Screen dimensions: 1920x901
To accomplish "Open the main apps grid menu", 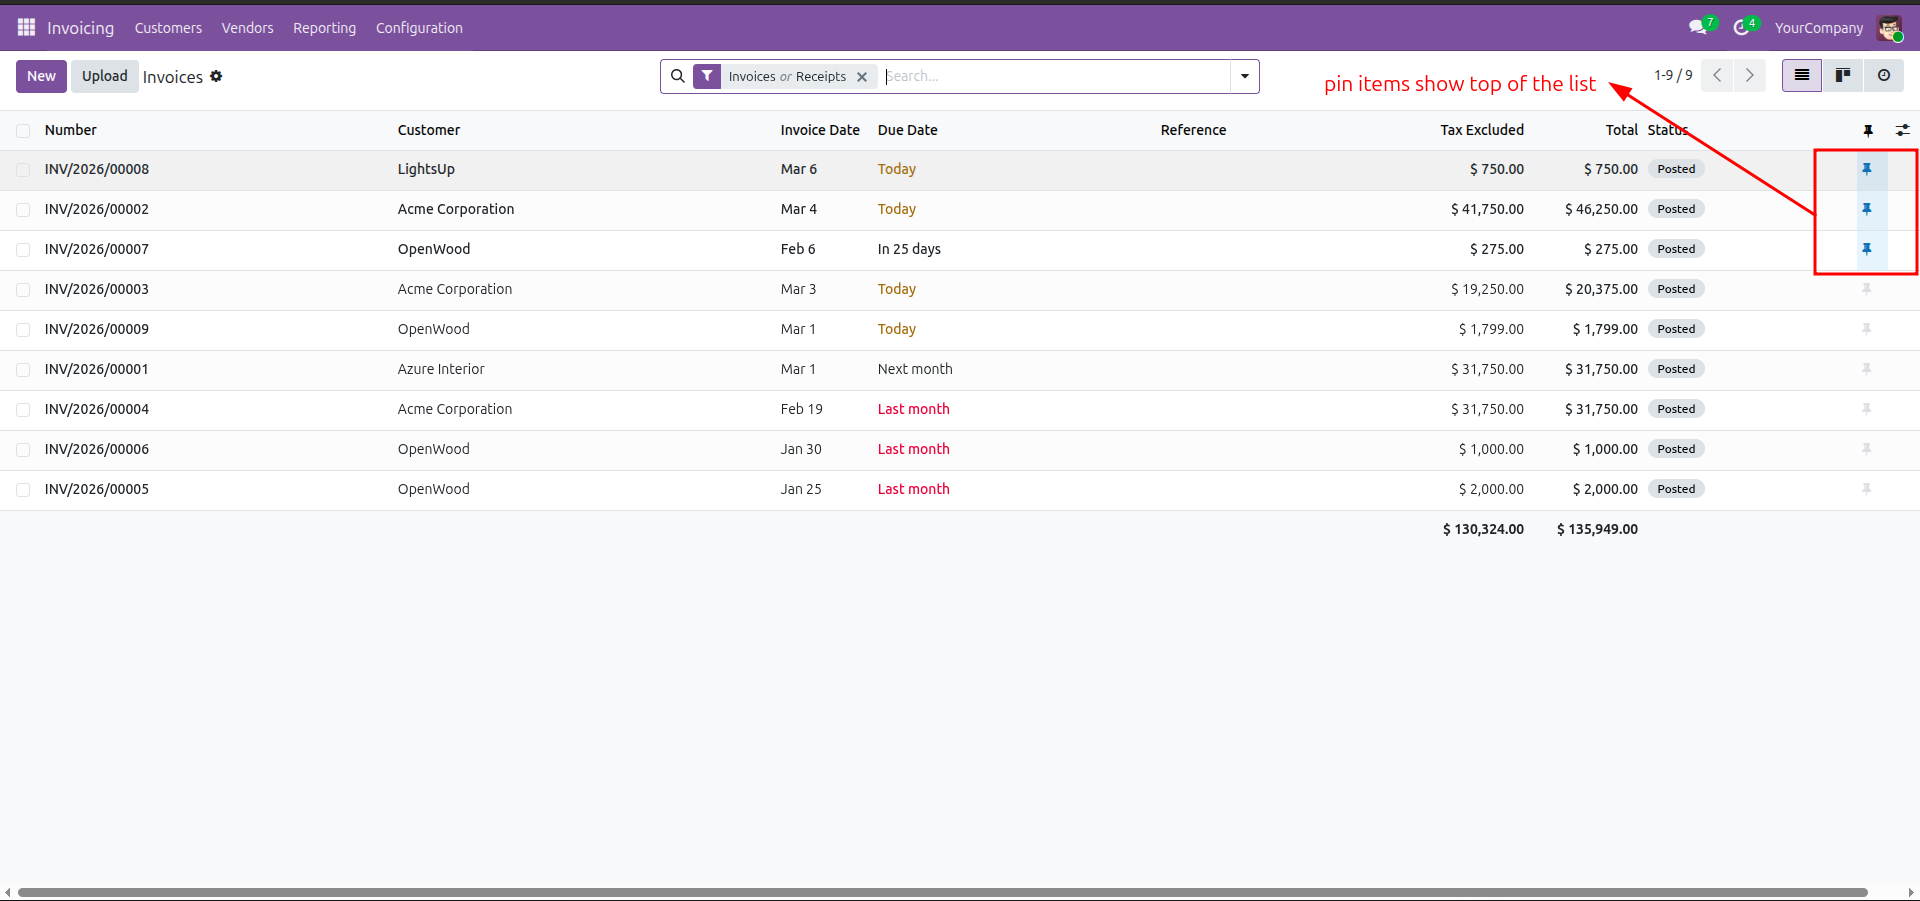I will point(26,28).
